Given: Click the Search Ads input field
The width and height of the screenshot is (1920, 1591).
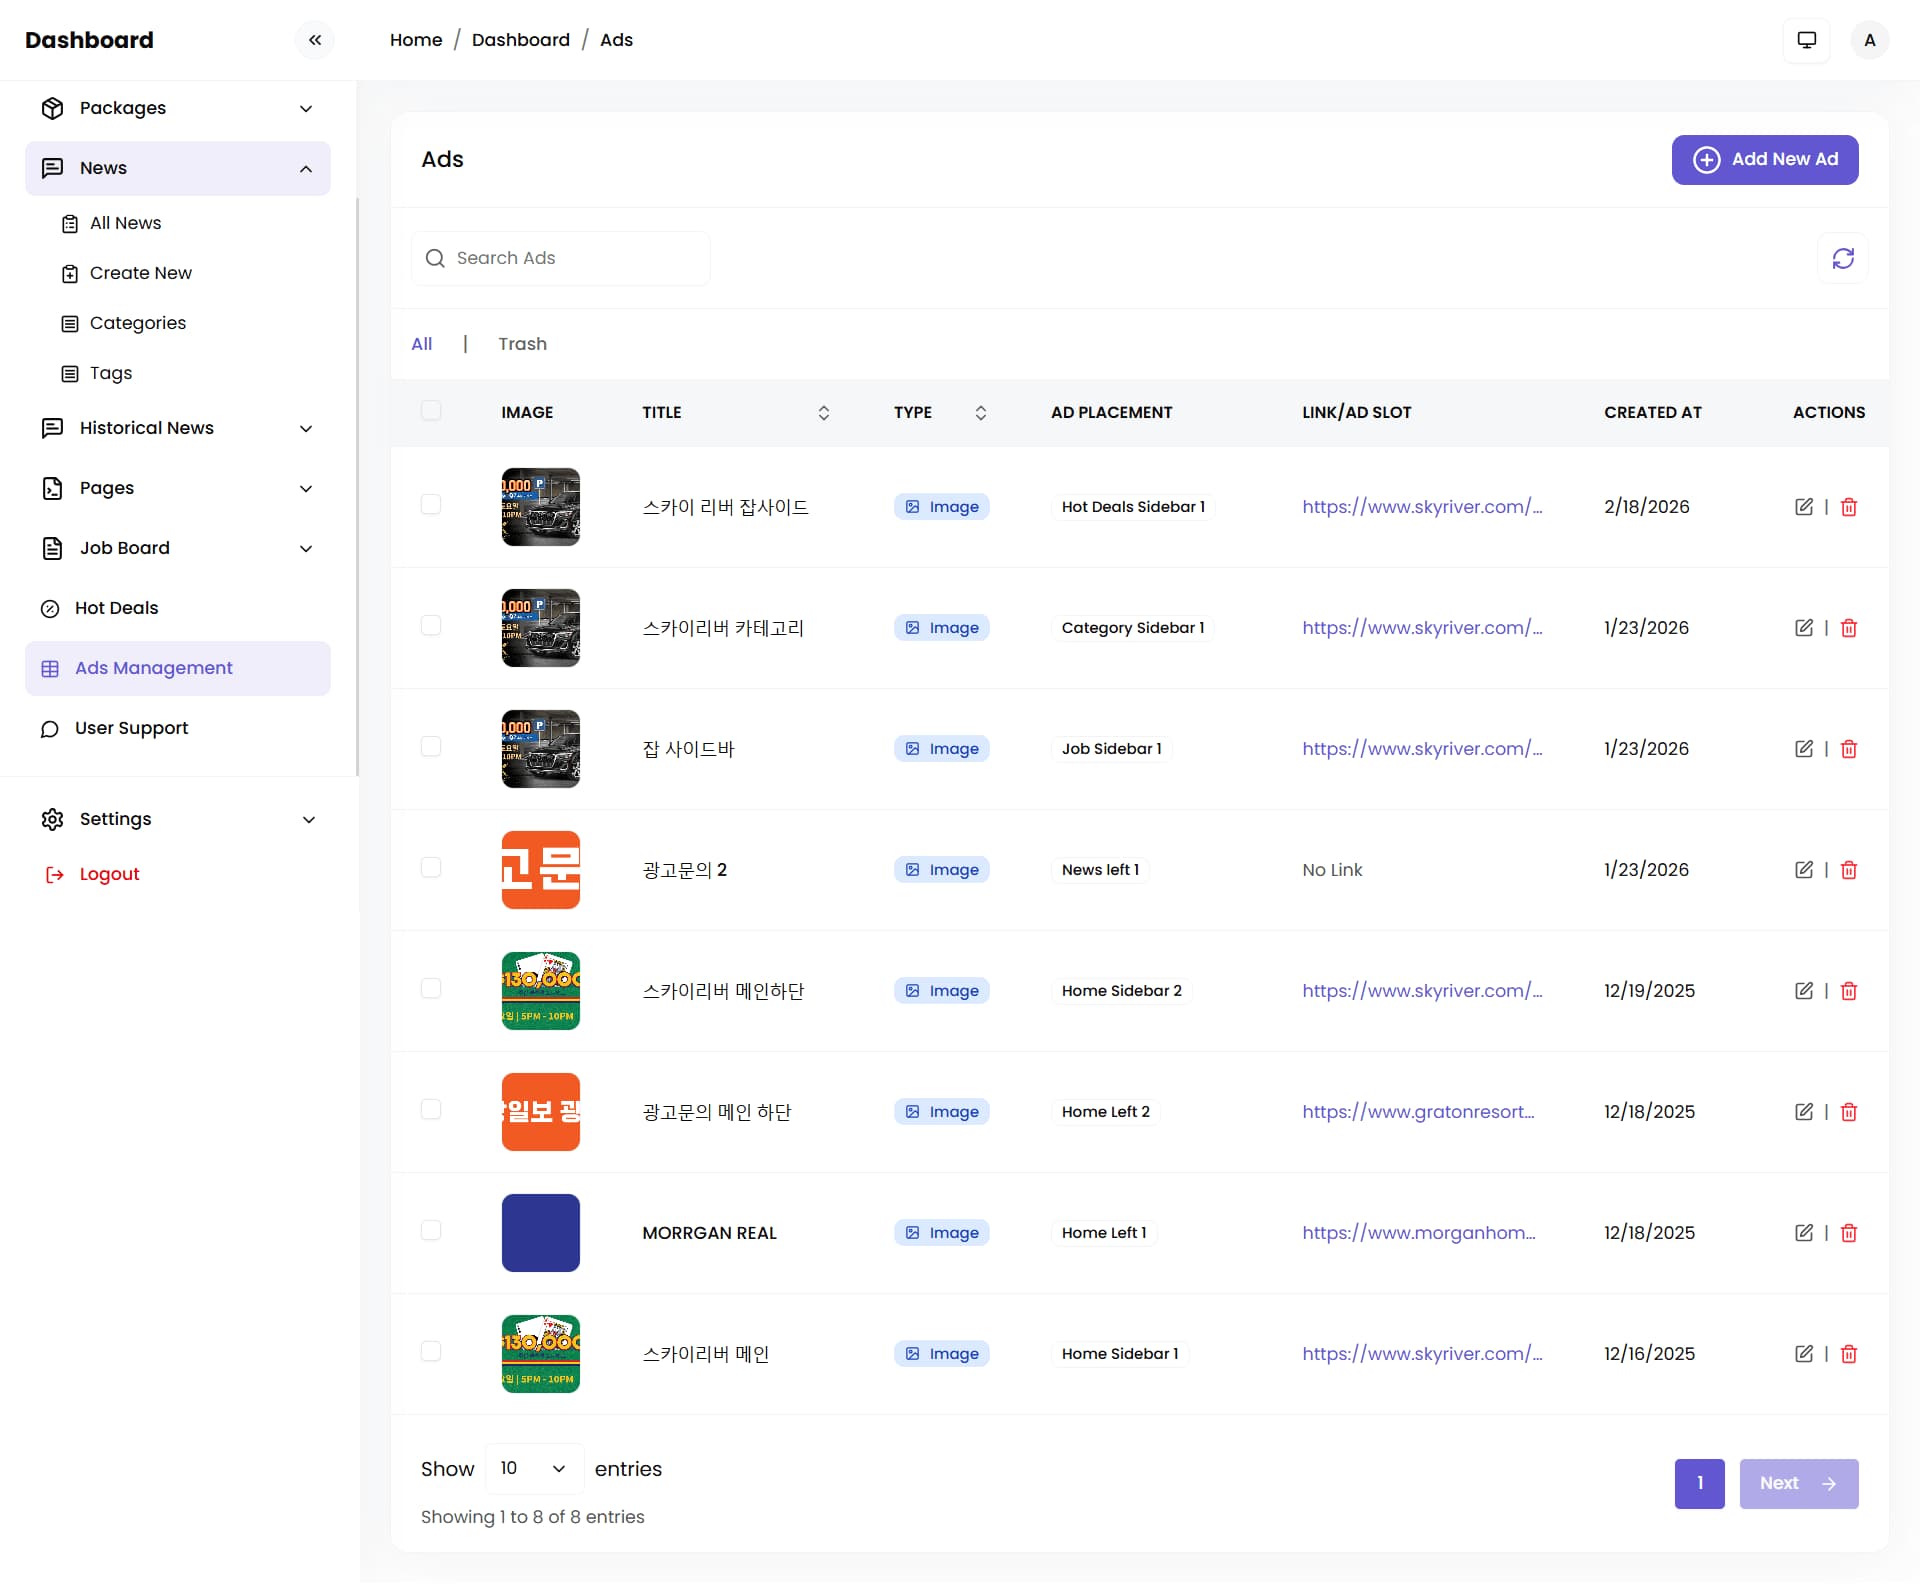Looking at the screenshot, I should pyautogui.click(x=561, y=258).
